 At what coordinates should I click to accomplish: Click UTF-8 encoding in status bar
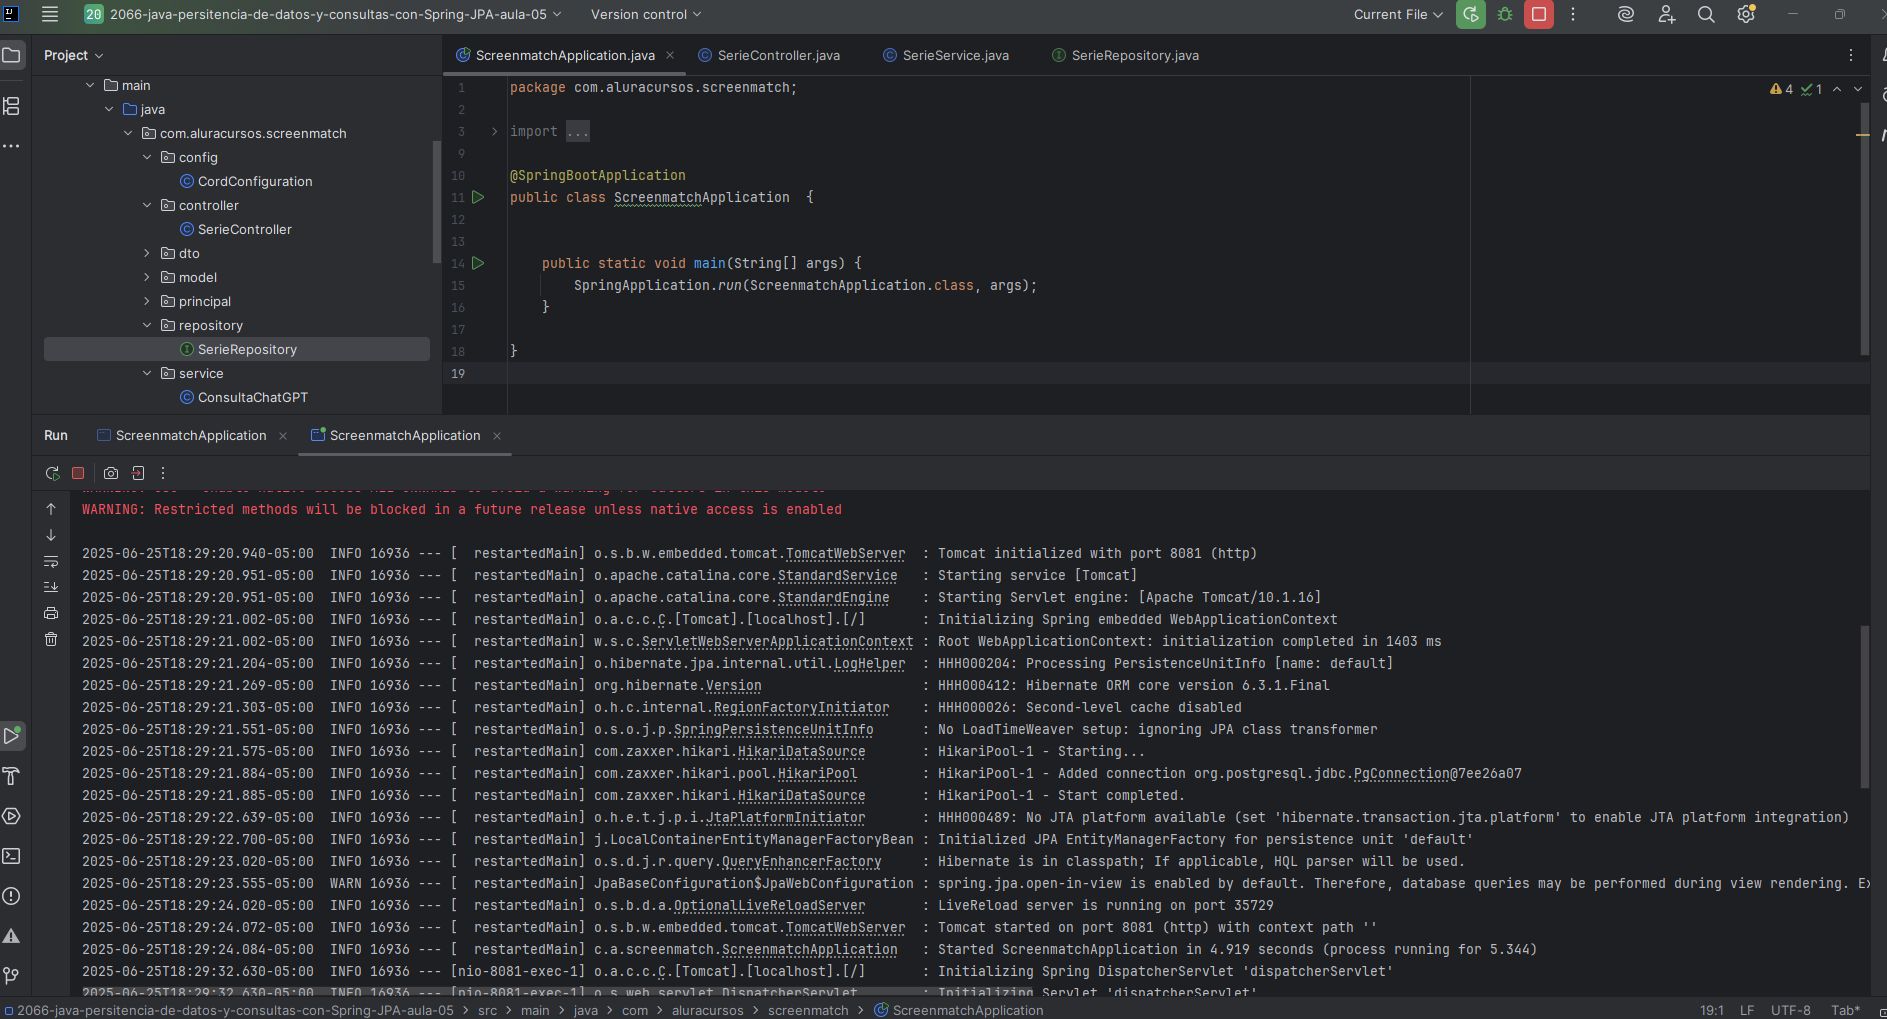pos(1790,1010)
